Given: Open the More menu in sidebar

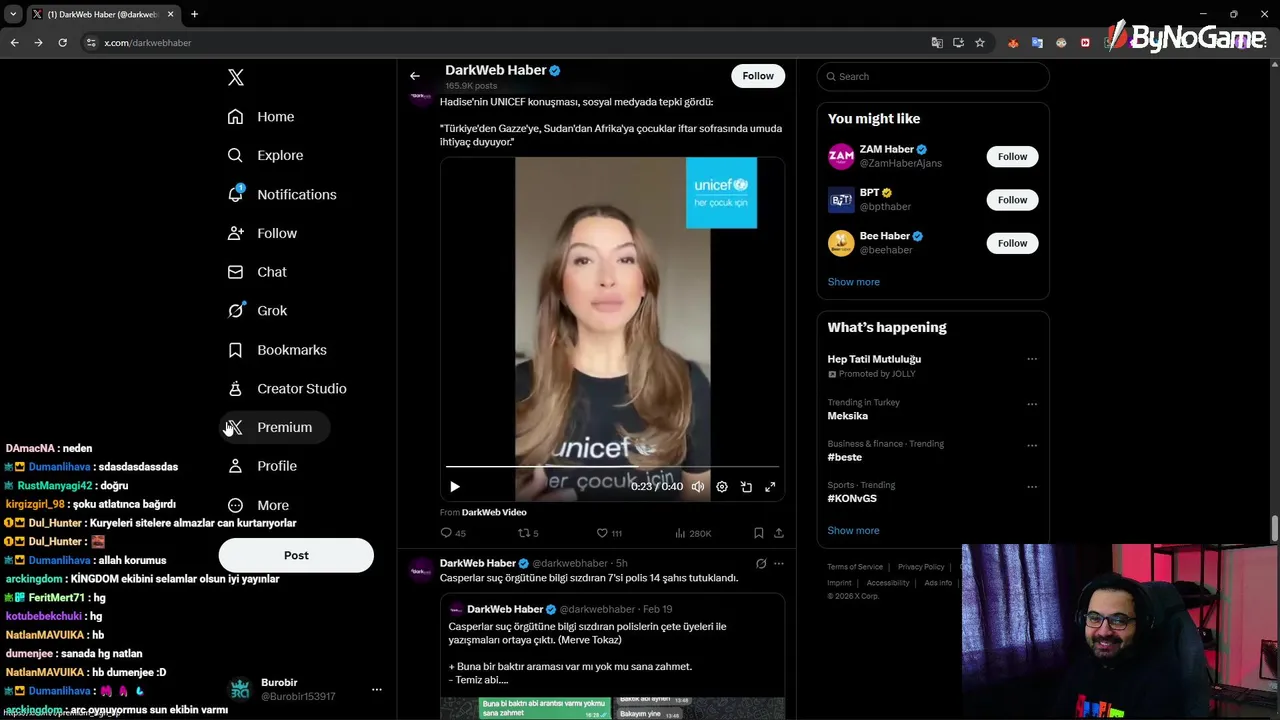Looking at the screenshot, I should (258, 506).
